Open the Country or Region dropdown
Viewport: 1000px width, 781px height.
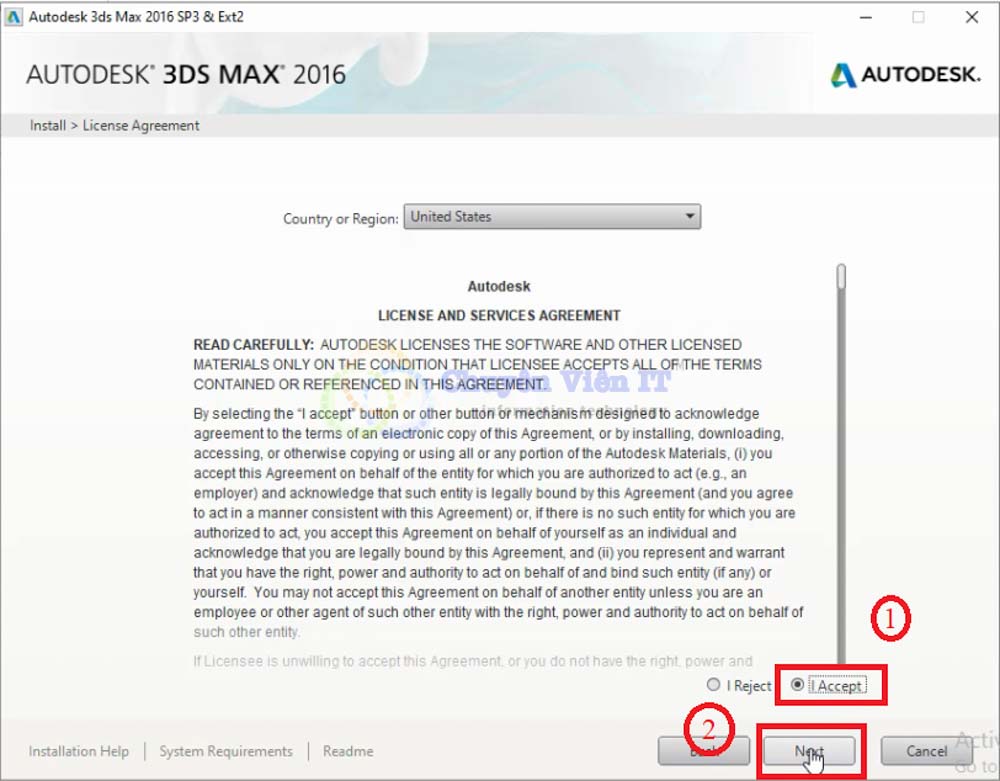click(552, 217)
